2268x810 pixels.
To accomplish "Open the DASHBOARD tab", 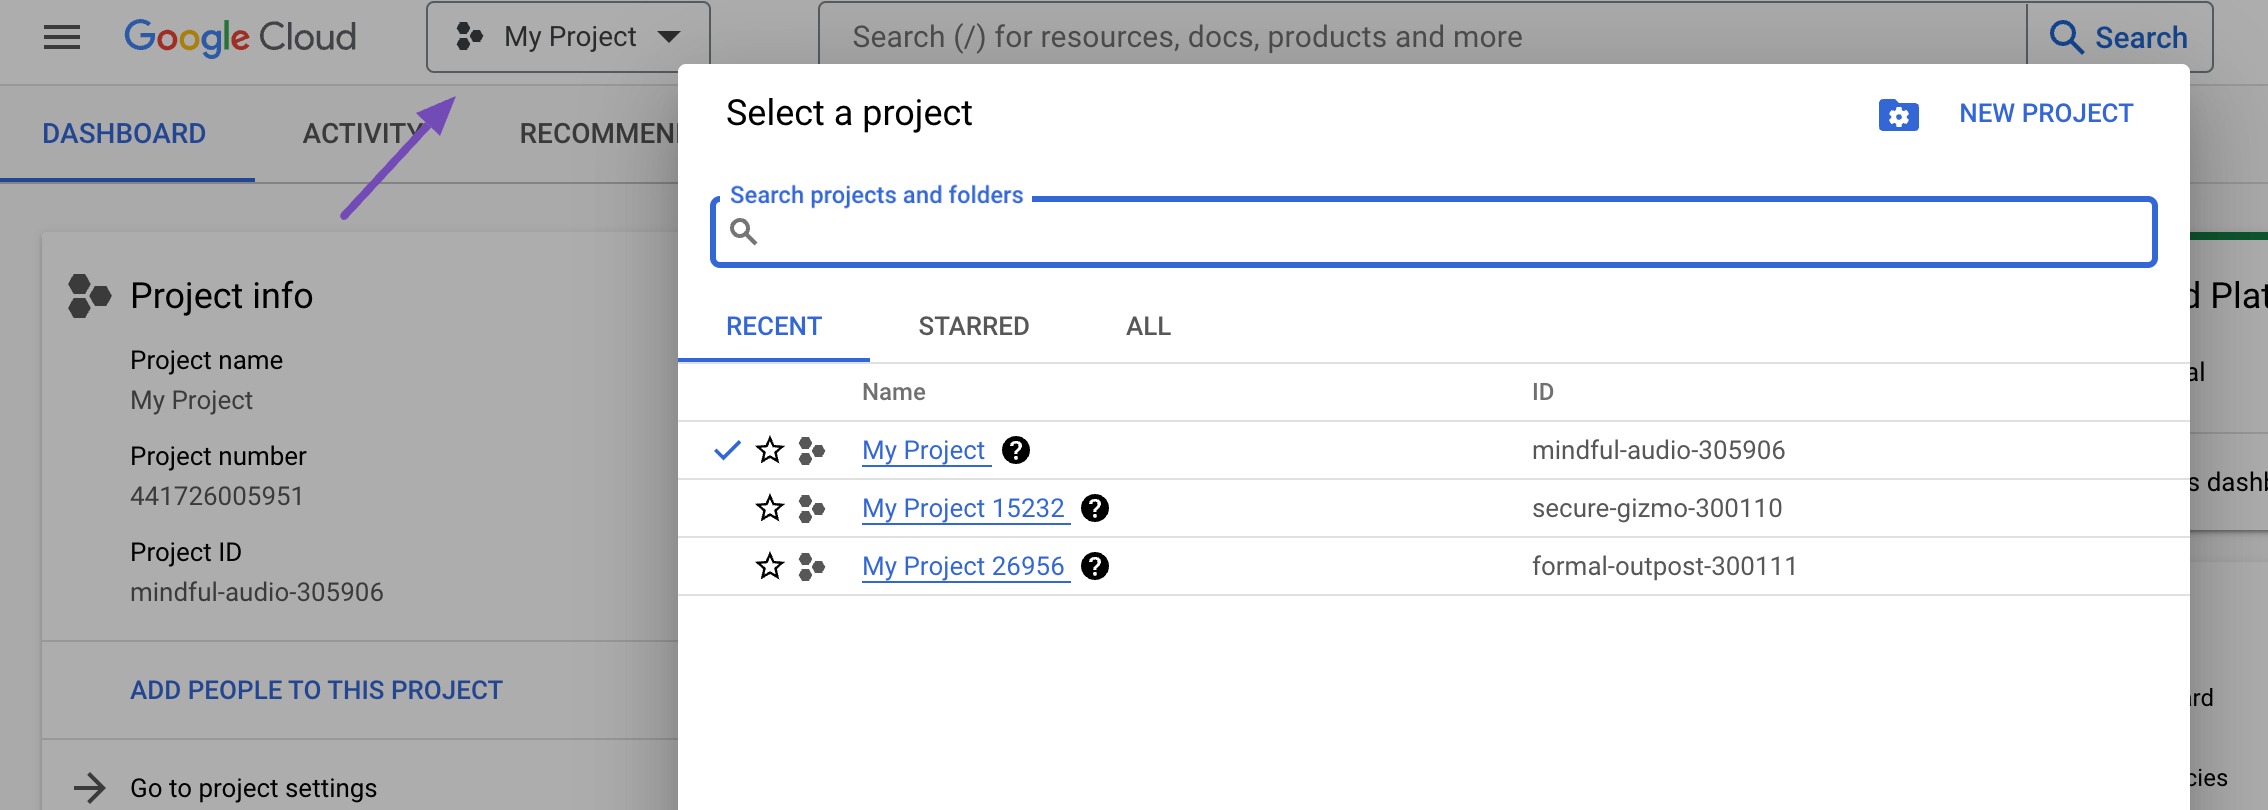I will (x=124, y=133).
